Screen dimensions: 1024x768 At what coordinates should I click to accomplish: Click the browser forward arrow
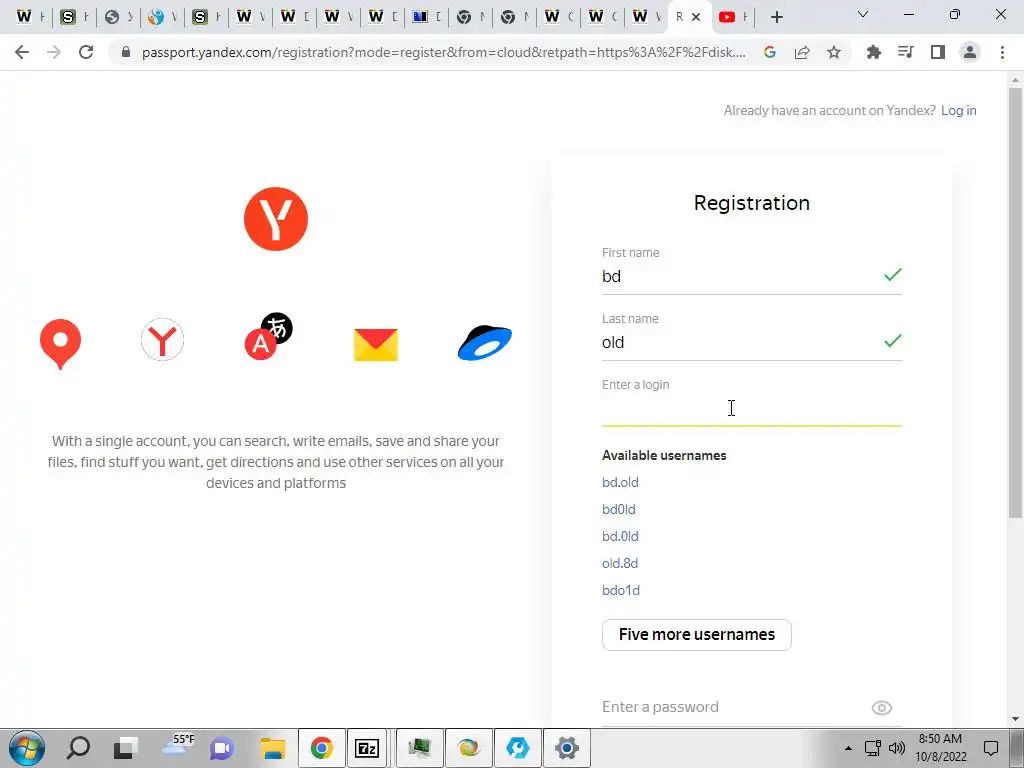coord(54,52)
